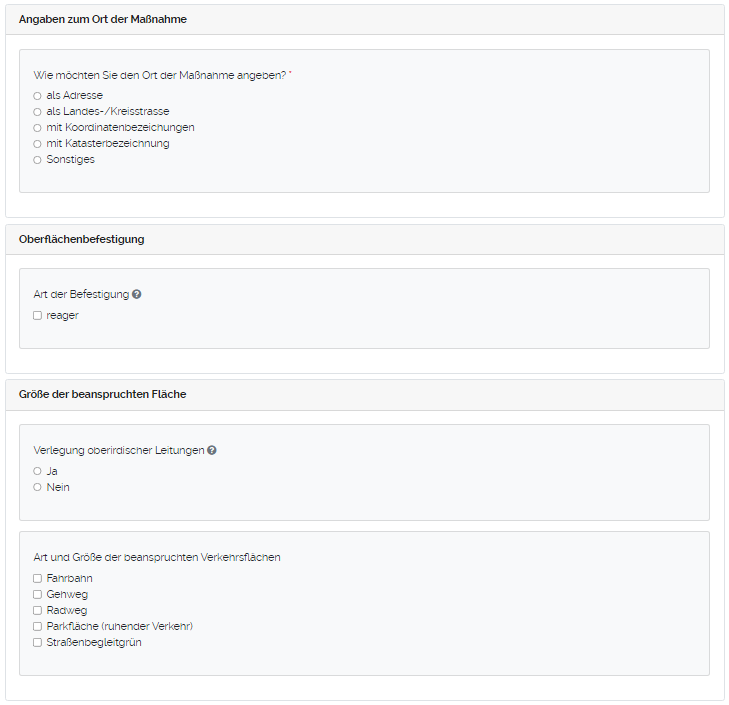Image resolution: width=729 pixels, height=705 pixels.
Task: Select the 'als Adresse' radio option
Action: pos(37,96)
